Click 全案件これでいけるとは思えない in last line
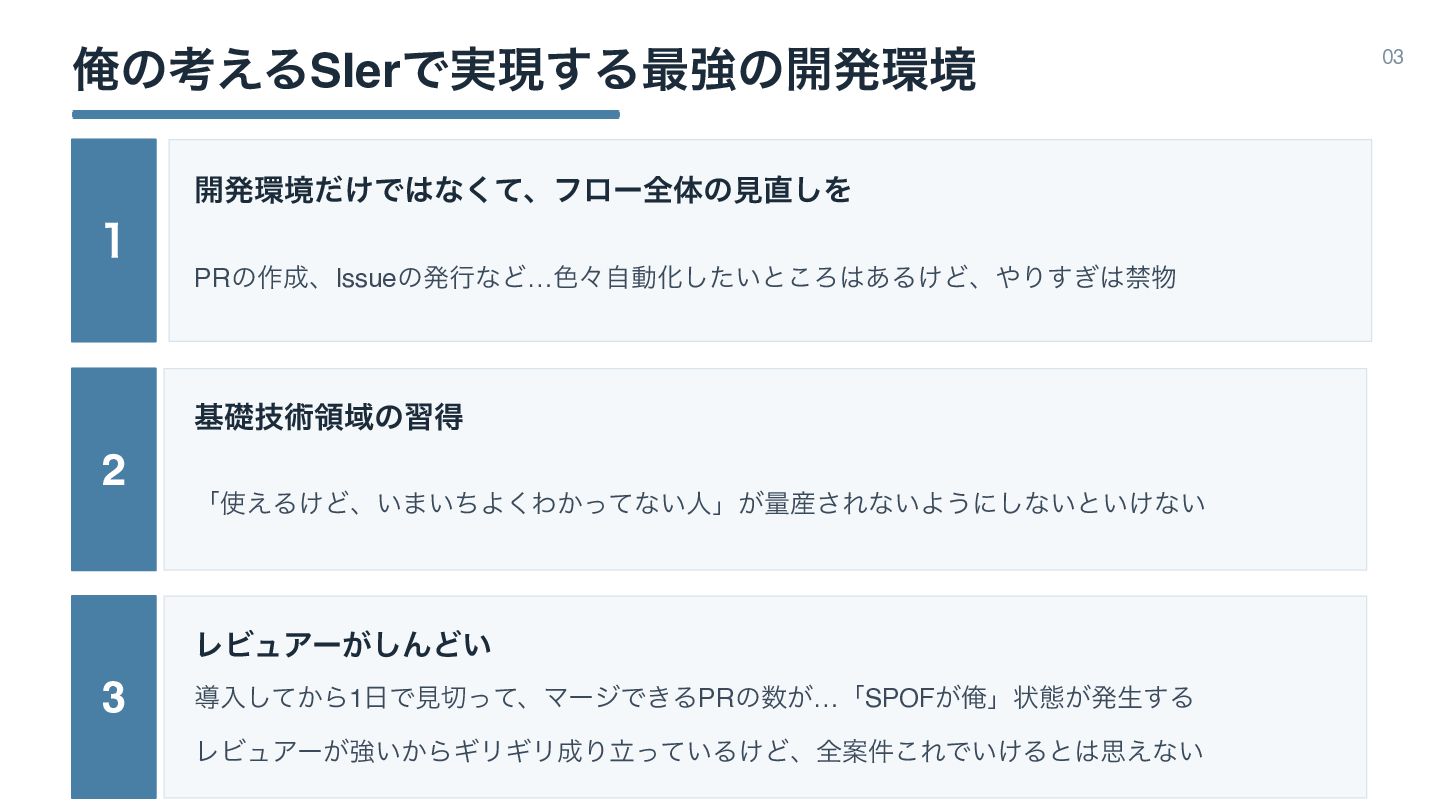 (1010, 750)
